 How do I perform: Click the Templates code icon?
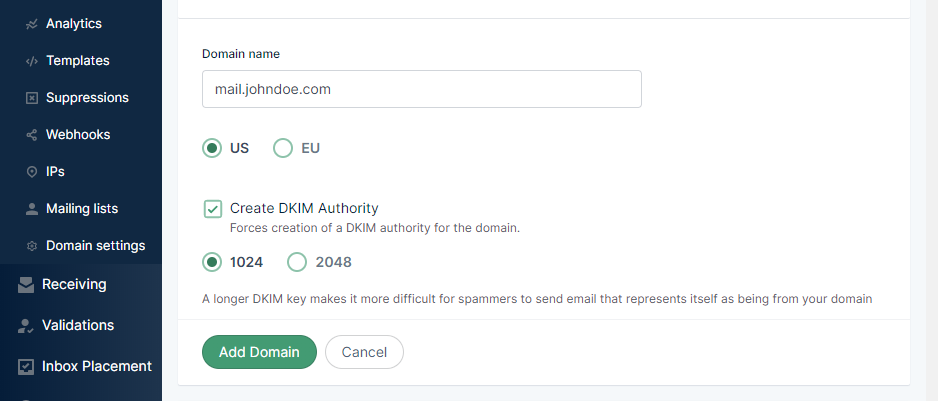31,61
